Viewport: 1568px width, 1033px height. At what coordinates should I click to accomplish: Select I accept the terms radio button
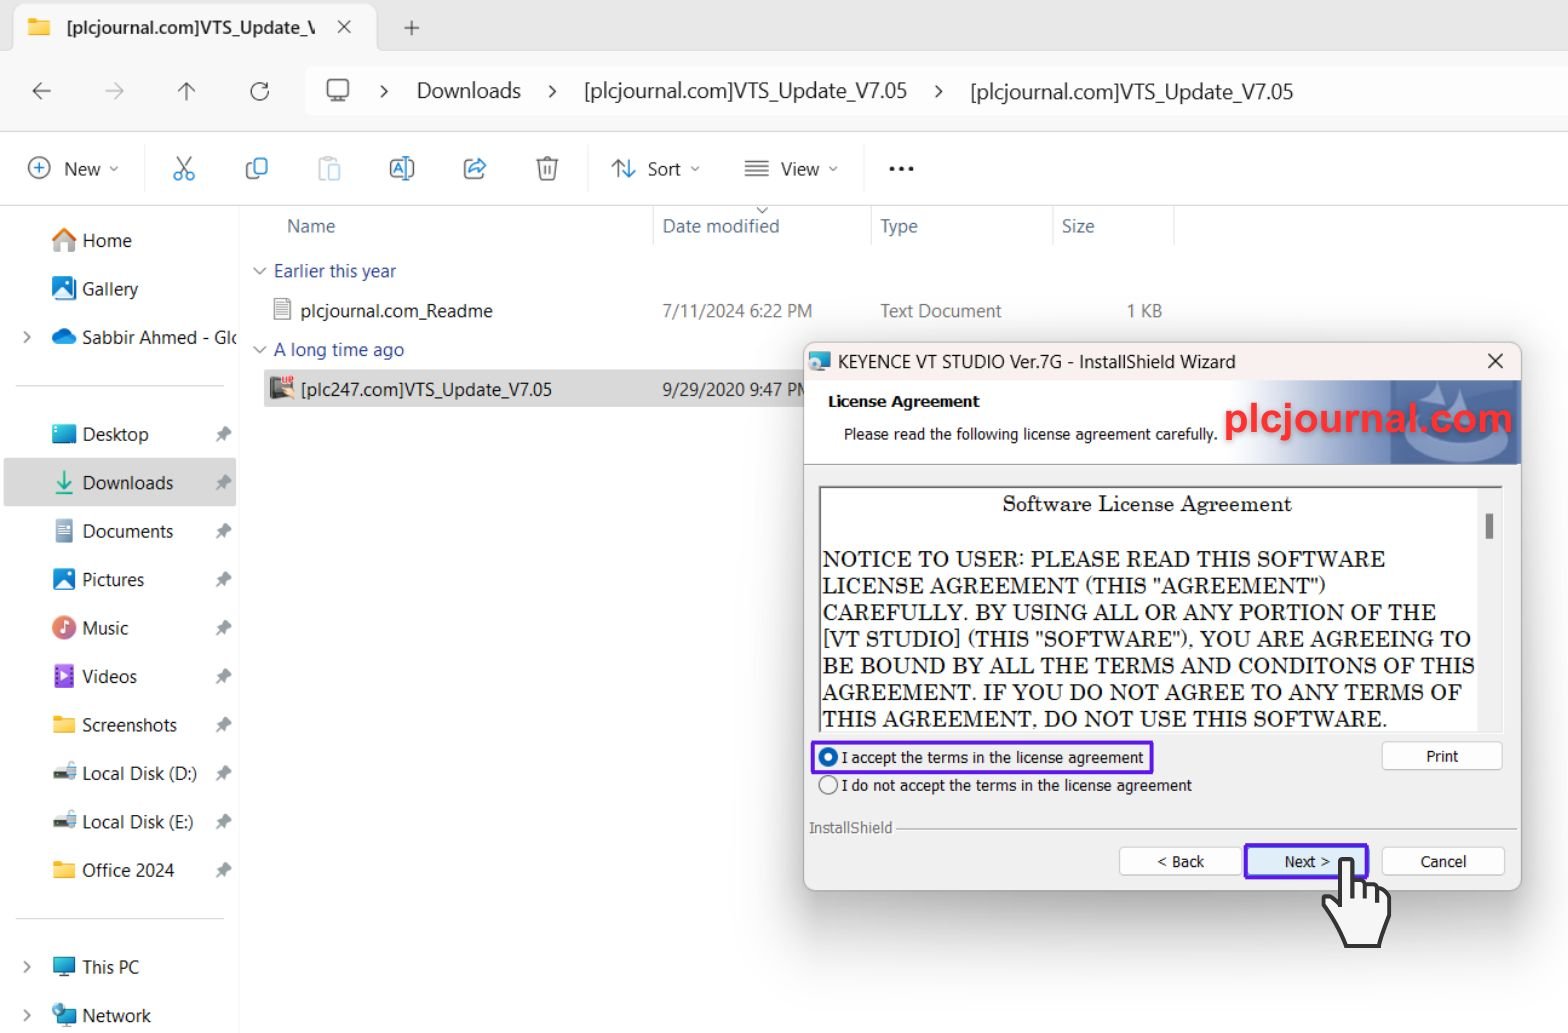pyautogui.click(x=828, y=758)
